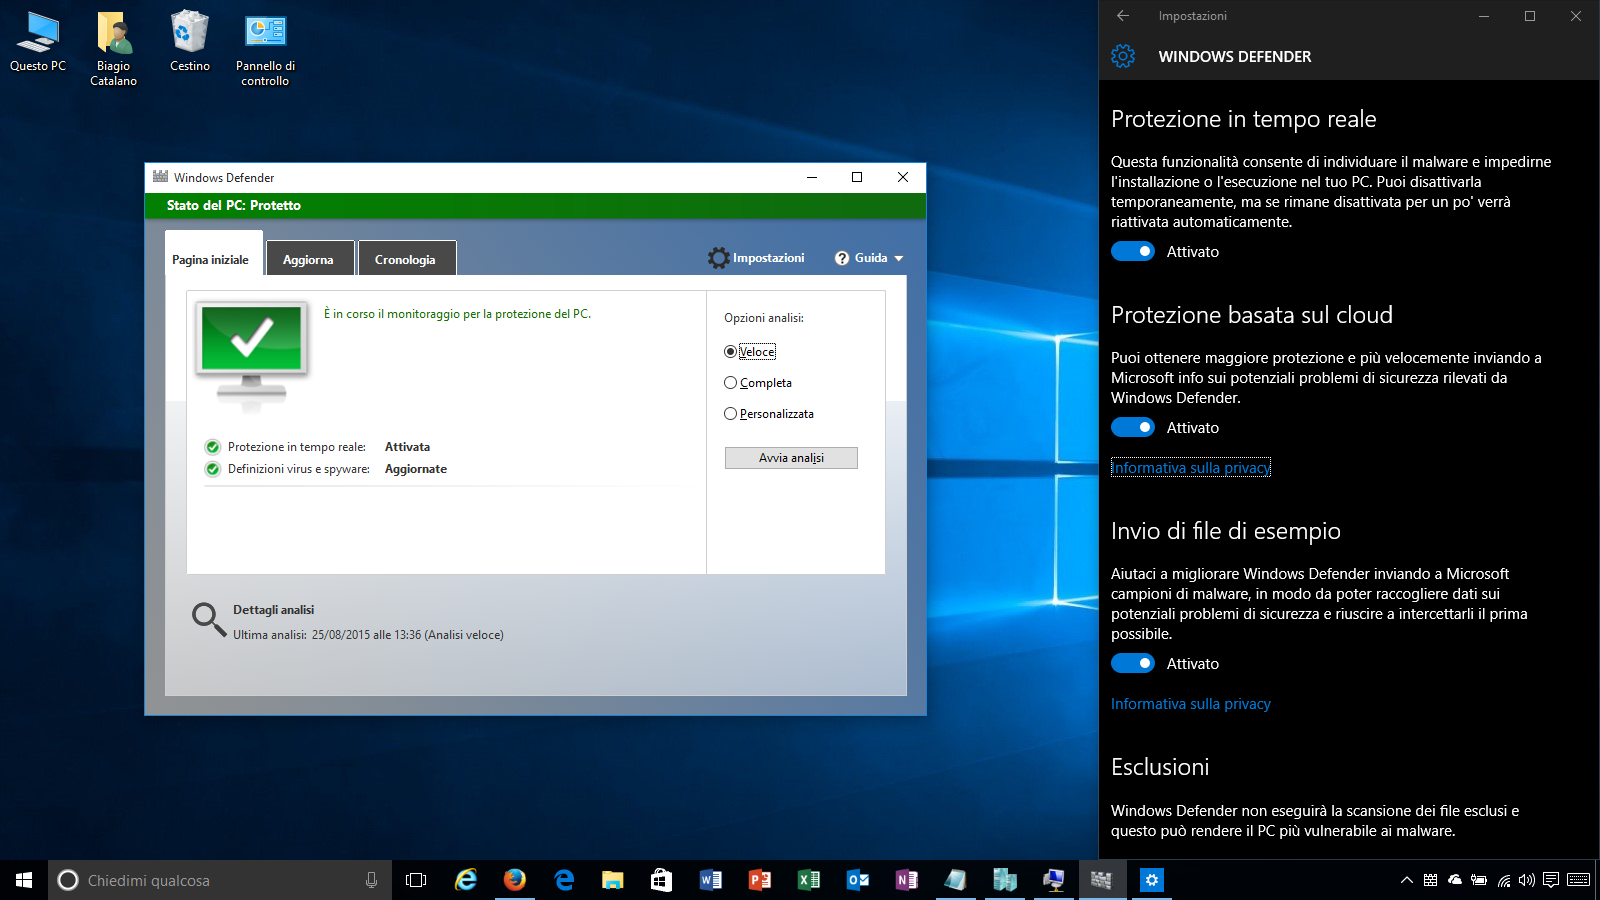Click the Guida help question-mark icon
The width and height of the screenshot is (1600, 900).
click(x=842, y=258)
